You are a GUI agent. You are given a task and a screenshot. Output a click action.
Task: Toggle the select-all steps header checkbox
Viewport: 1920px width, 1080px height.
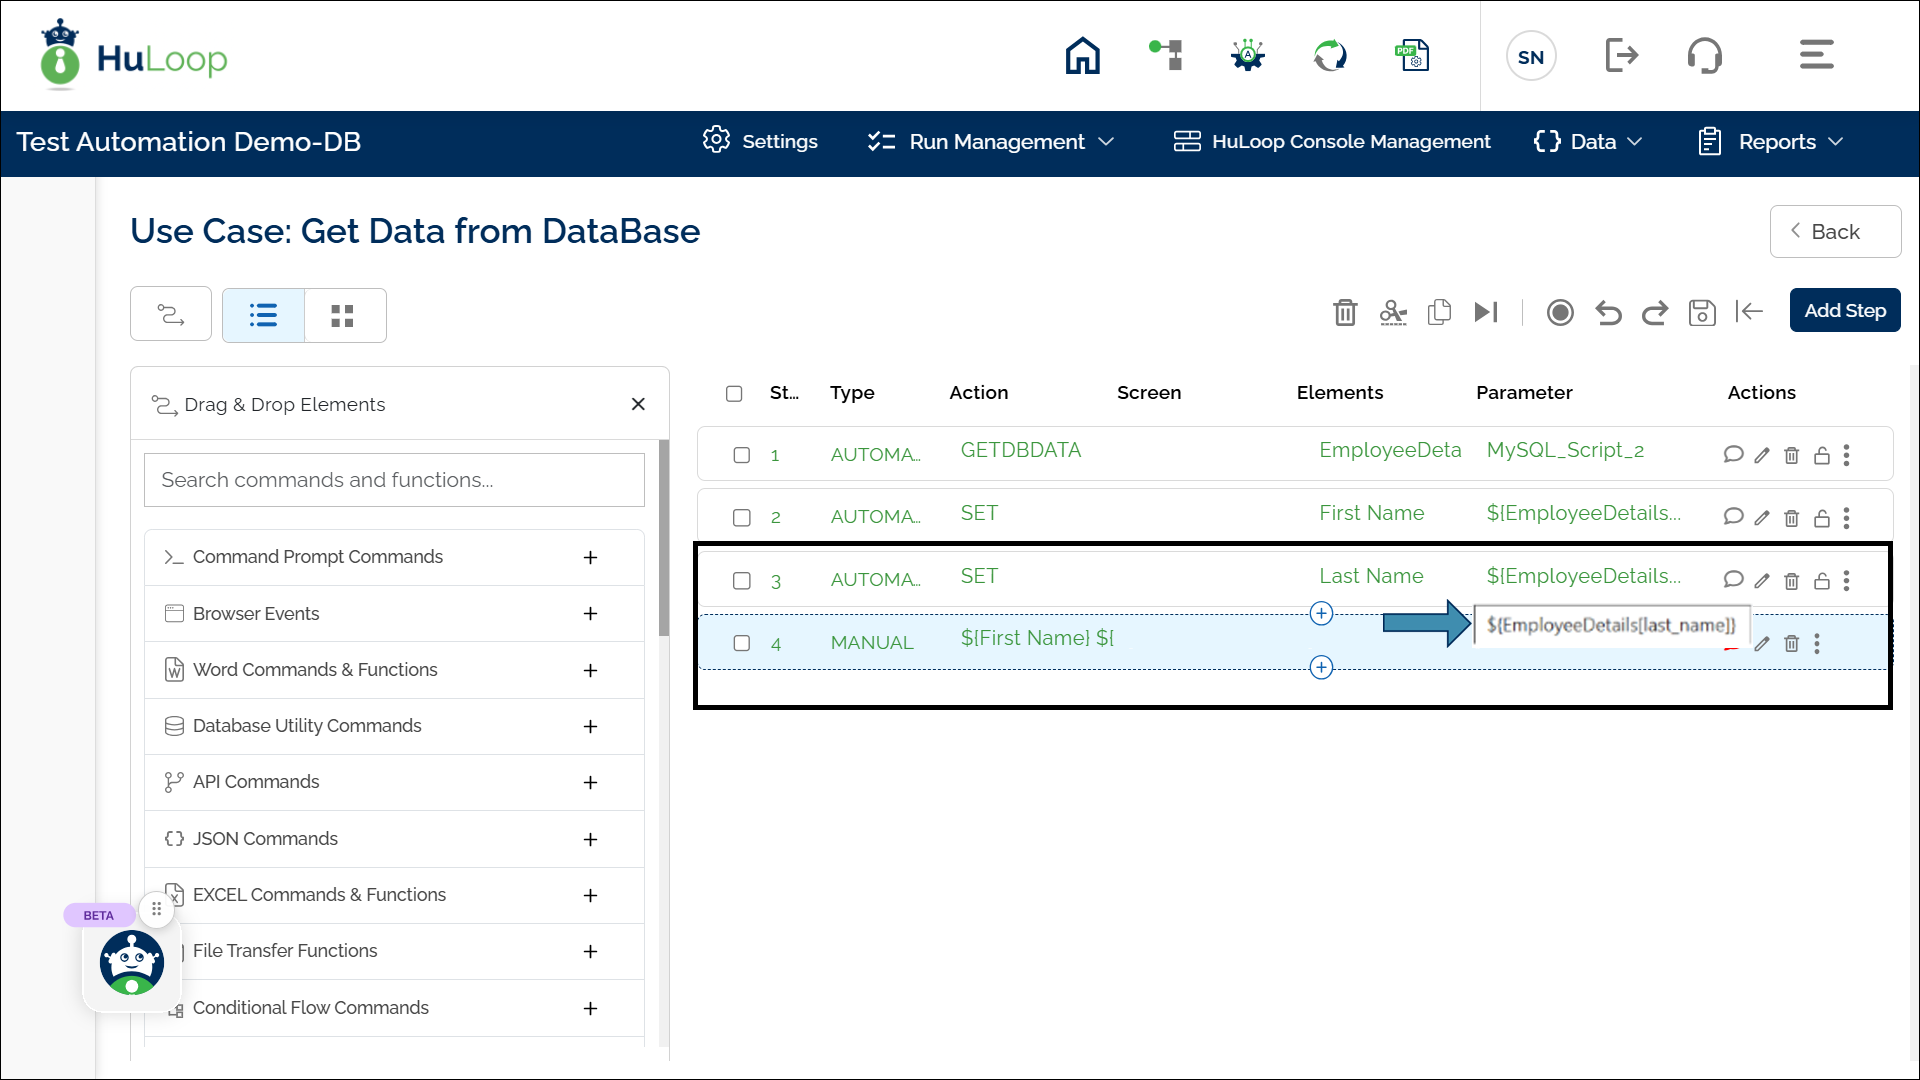click(734, 393)
